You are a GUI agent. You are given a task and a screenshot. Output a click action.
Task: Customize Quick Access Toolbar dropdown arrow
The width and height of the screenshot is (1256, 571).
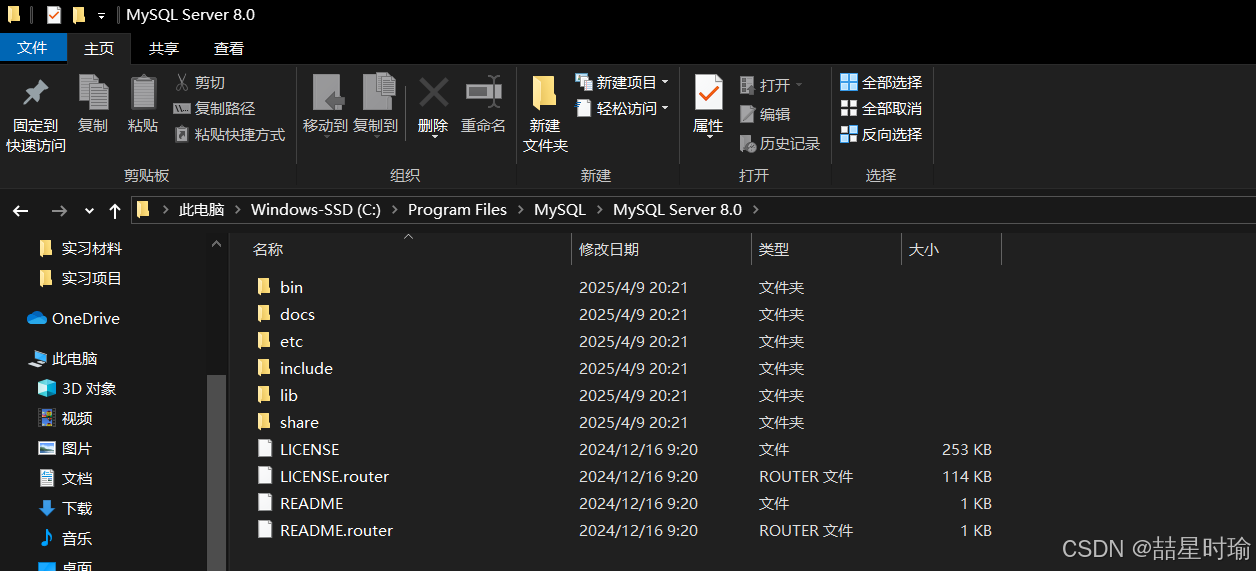(x=102, y=16)
